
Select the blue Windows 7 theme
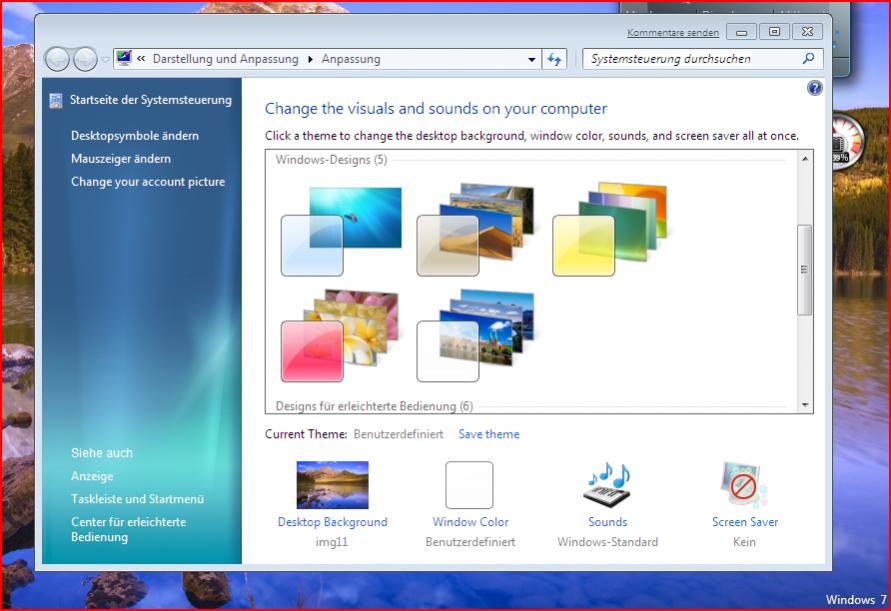click(x=341, y=231)
